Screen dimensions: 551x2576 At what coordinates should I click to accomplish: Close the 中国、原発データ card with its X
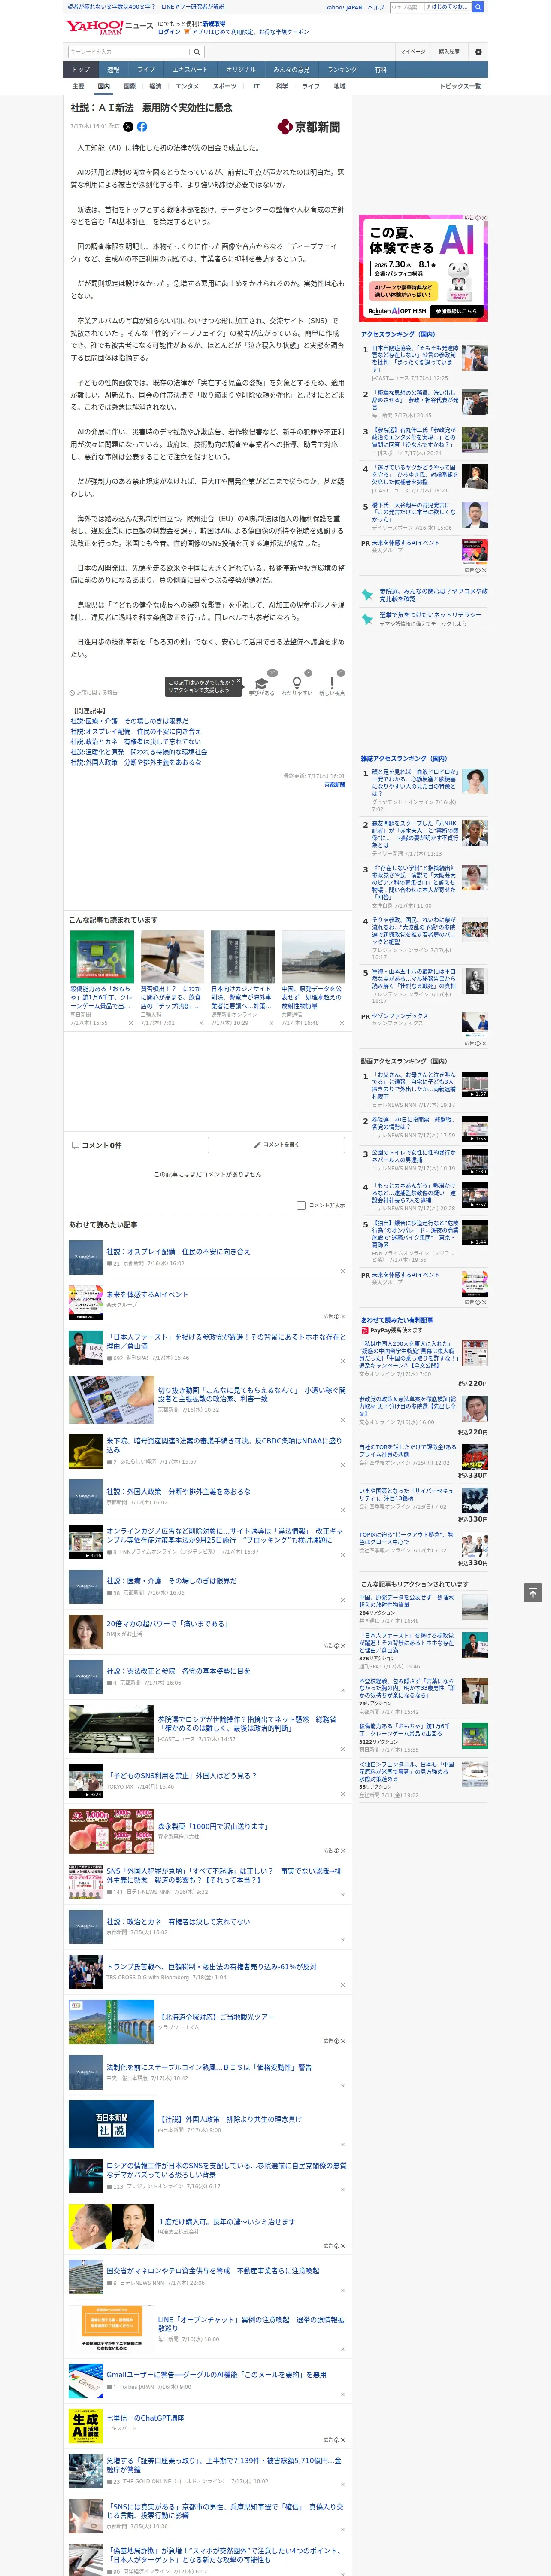coord(343,1023)
